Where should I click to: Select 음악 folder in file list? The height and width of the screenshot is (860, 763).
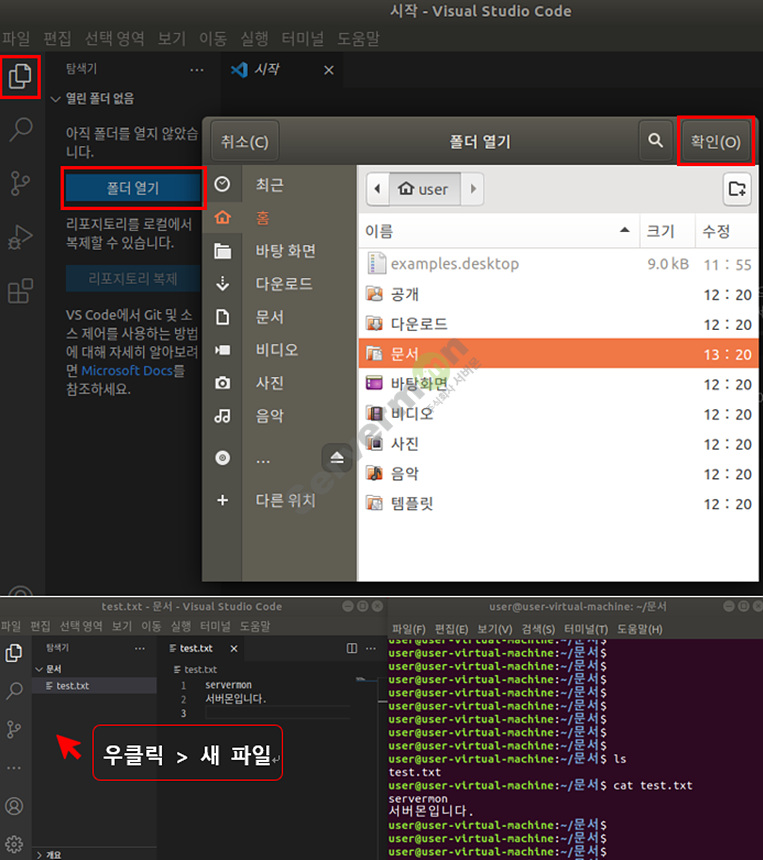pyautogui.click(x=559, y=474)
